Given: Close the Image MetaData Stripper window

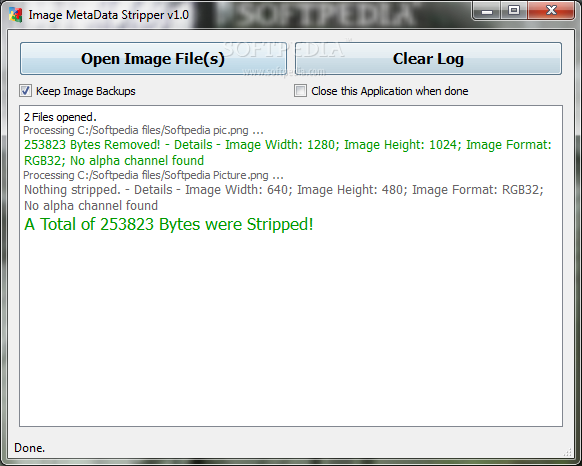Looking at the screenshot, I should tap(551, 11).
